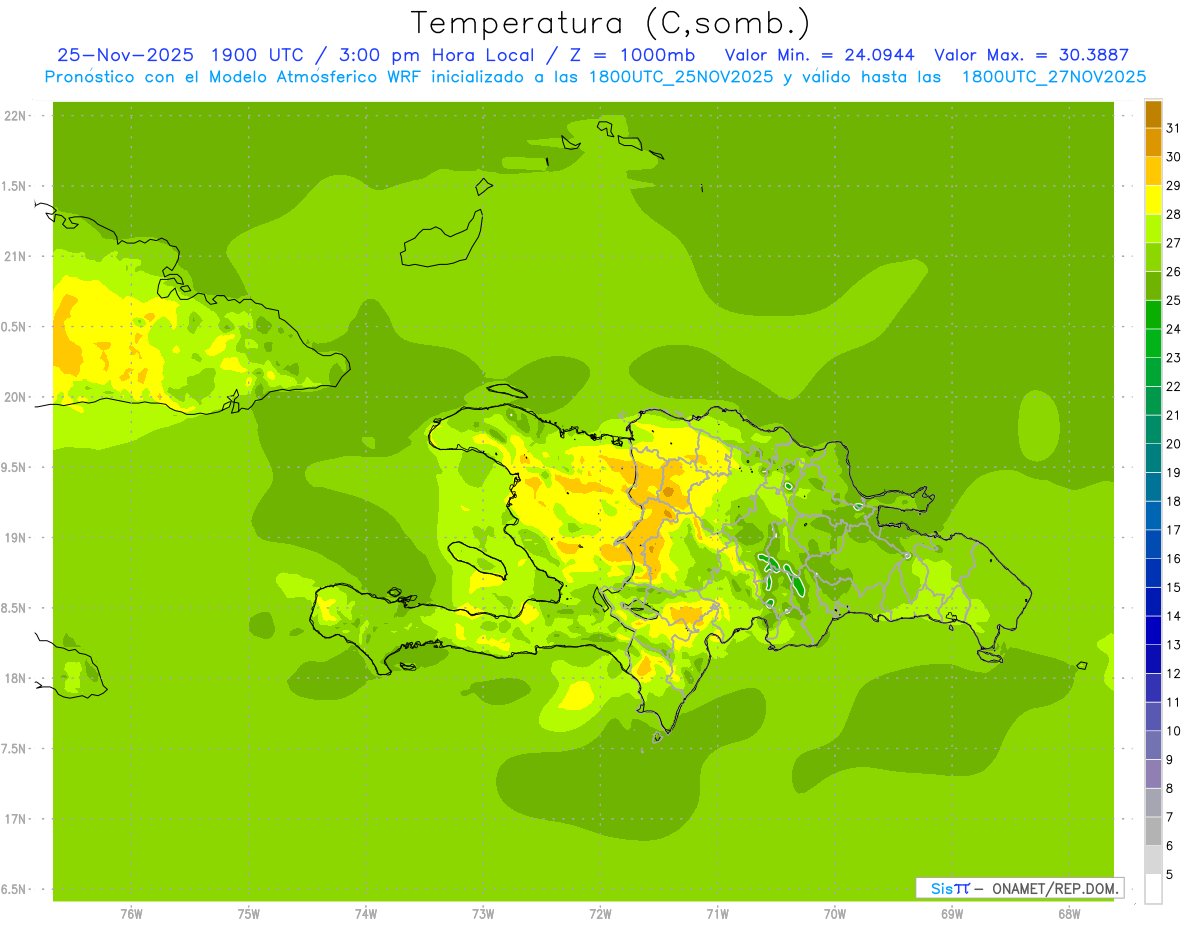Click the '70W' longitude axis label
The image size is (1200, 927).
[x=835, y=914]
